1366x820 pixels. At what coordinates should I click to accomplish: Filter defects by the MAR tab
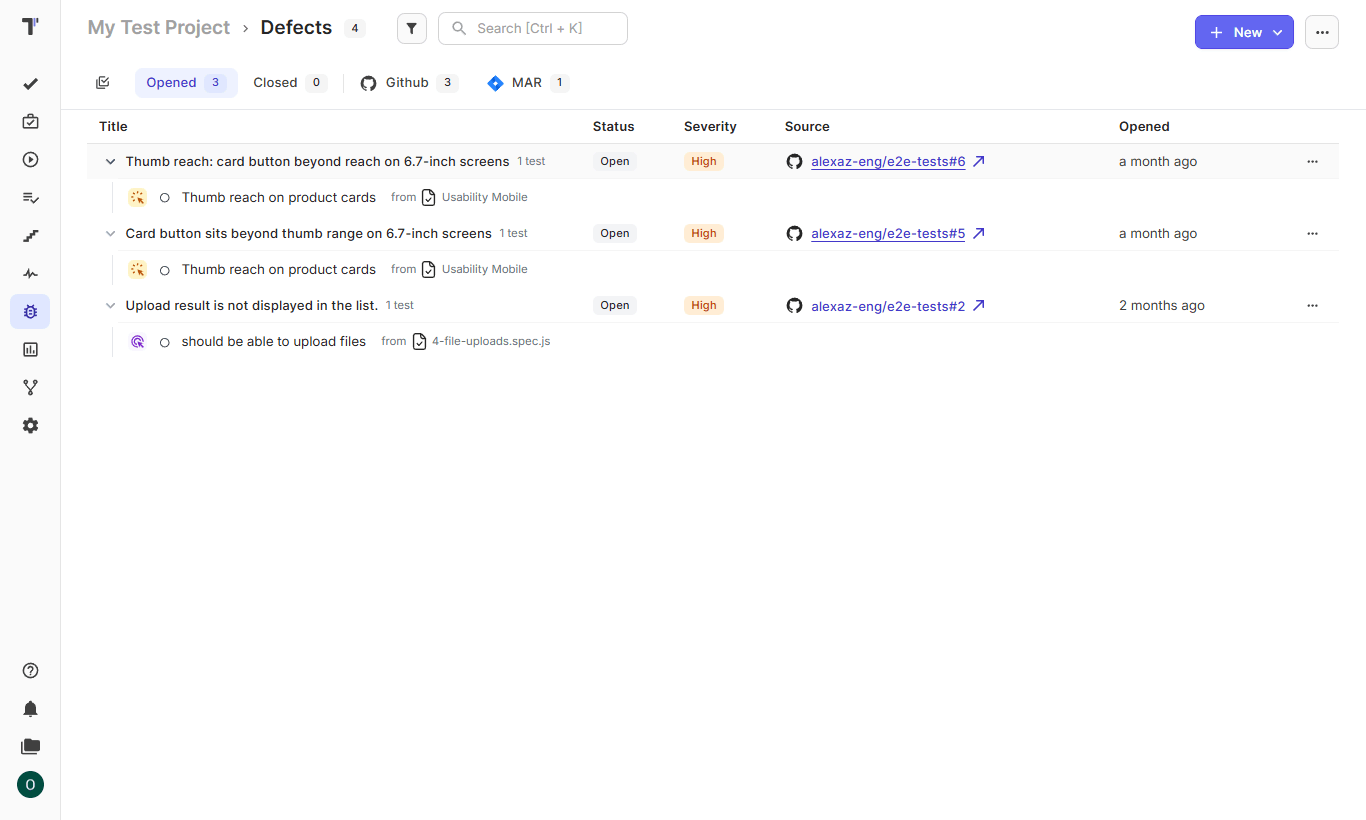pyautogui.click(x=528, y=83)
